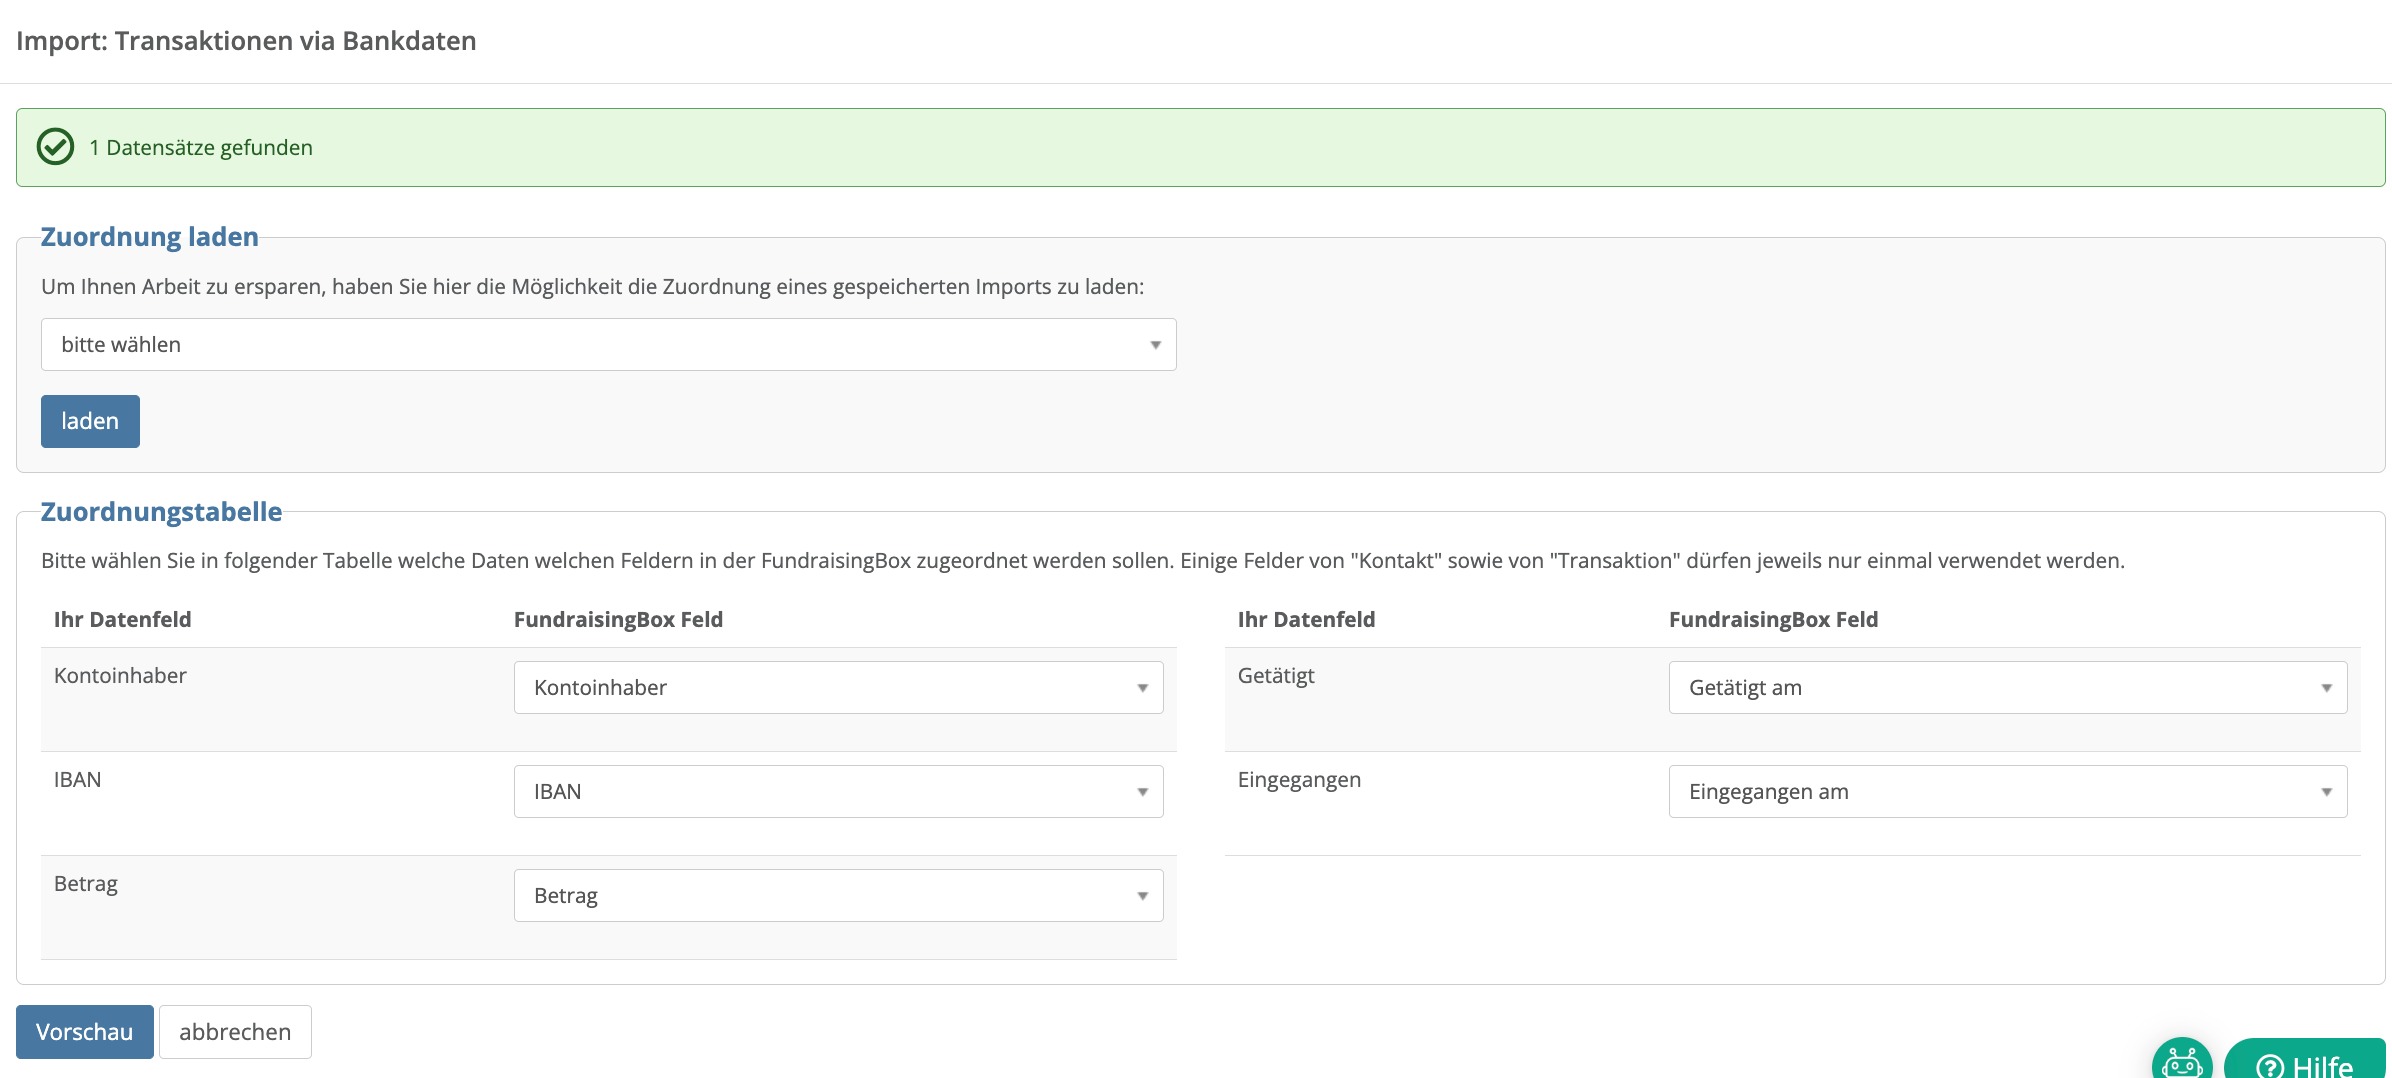The height and width of the screenshot is (1078, 2392).
Task: Expand the 'Eingegangen am' dropdown
Action: (x=2007, y=792)
